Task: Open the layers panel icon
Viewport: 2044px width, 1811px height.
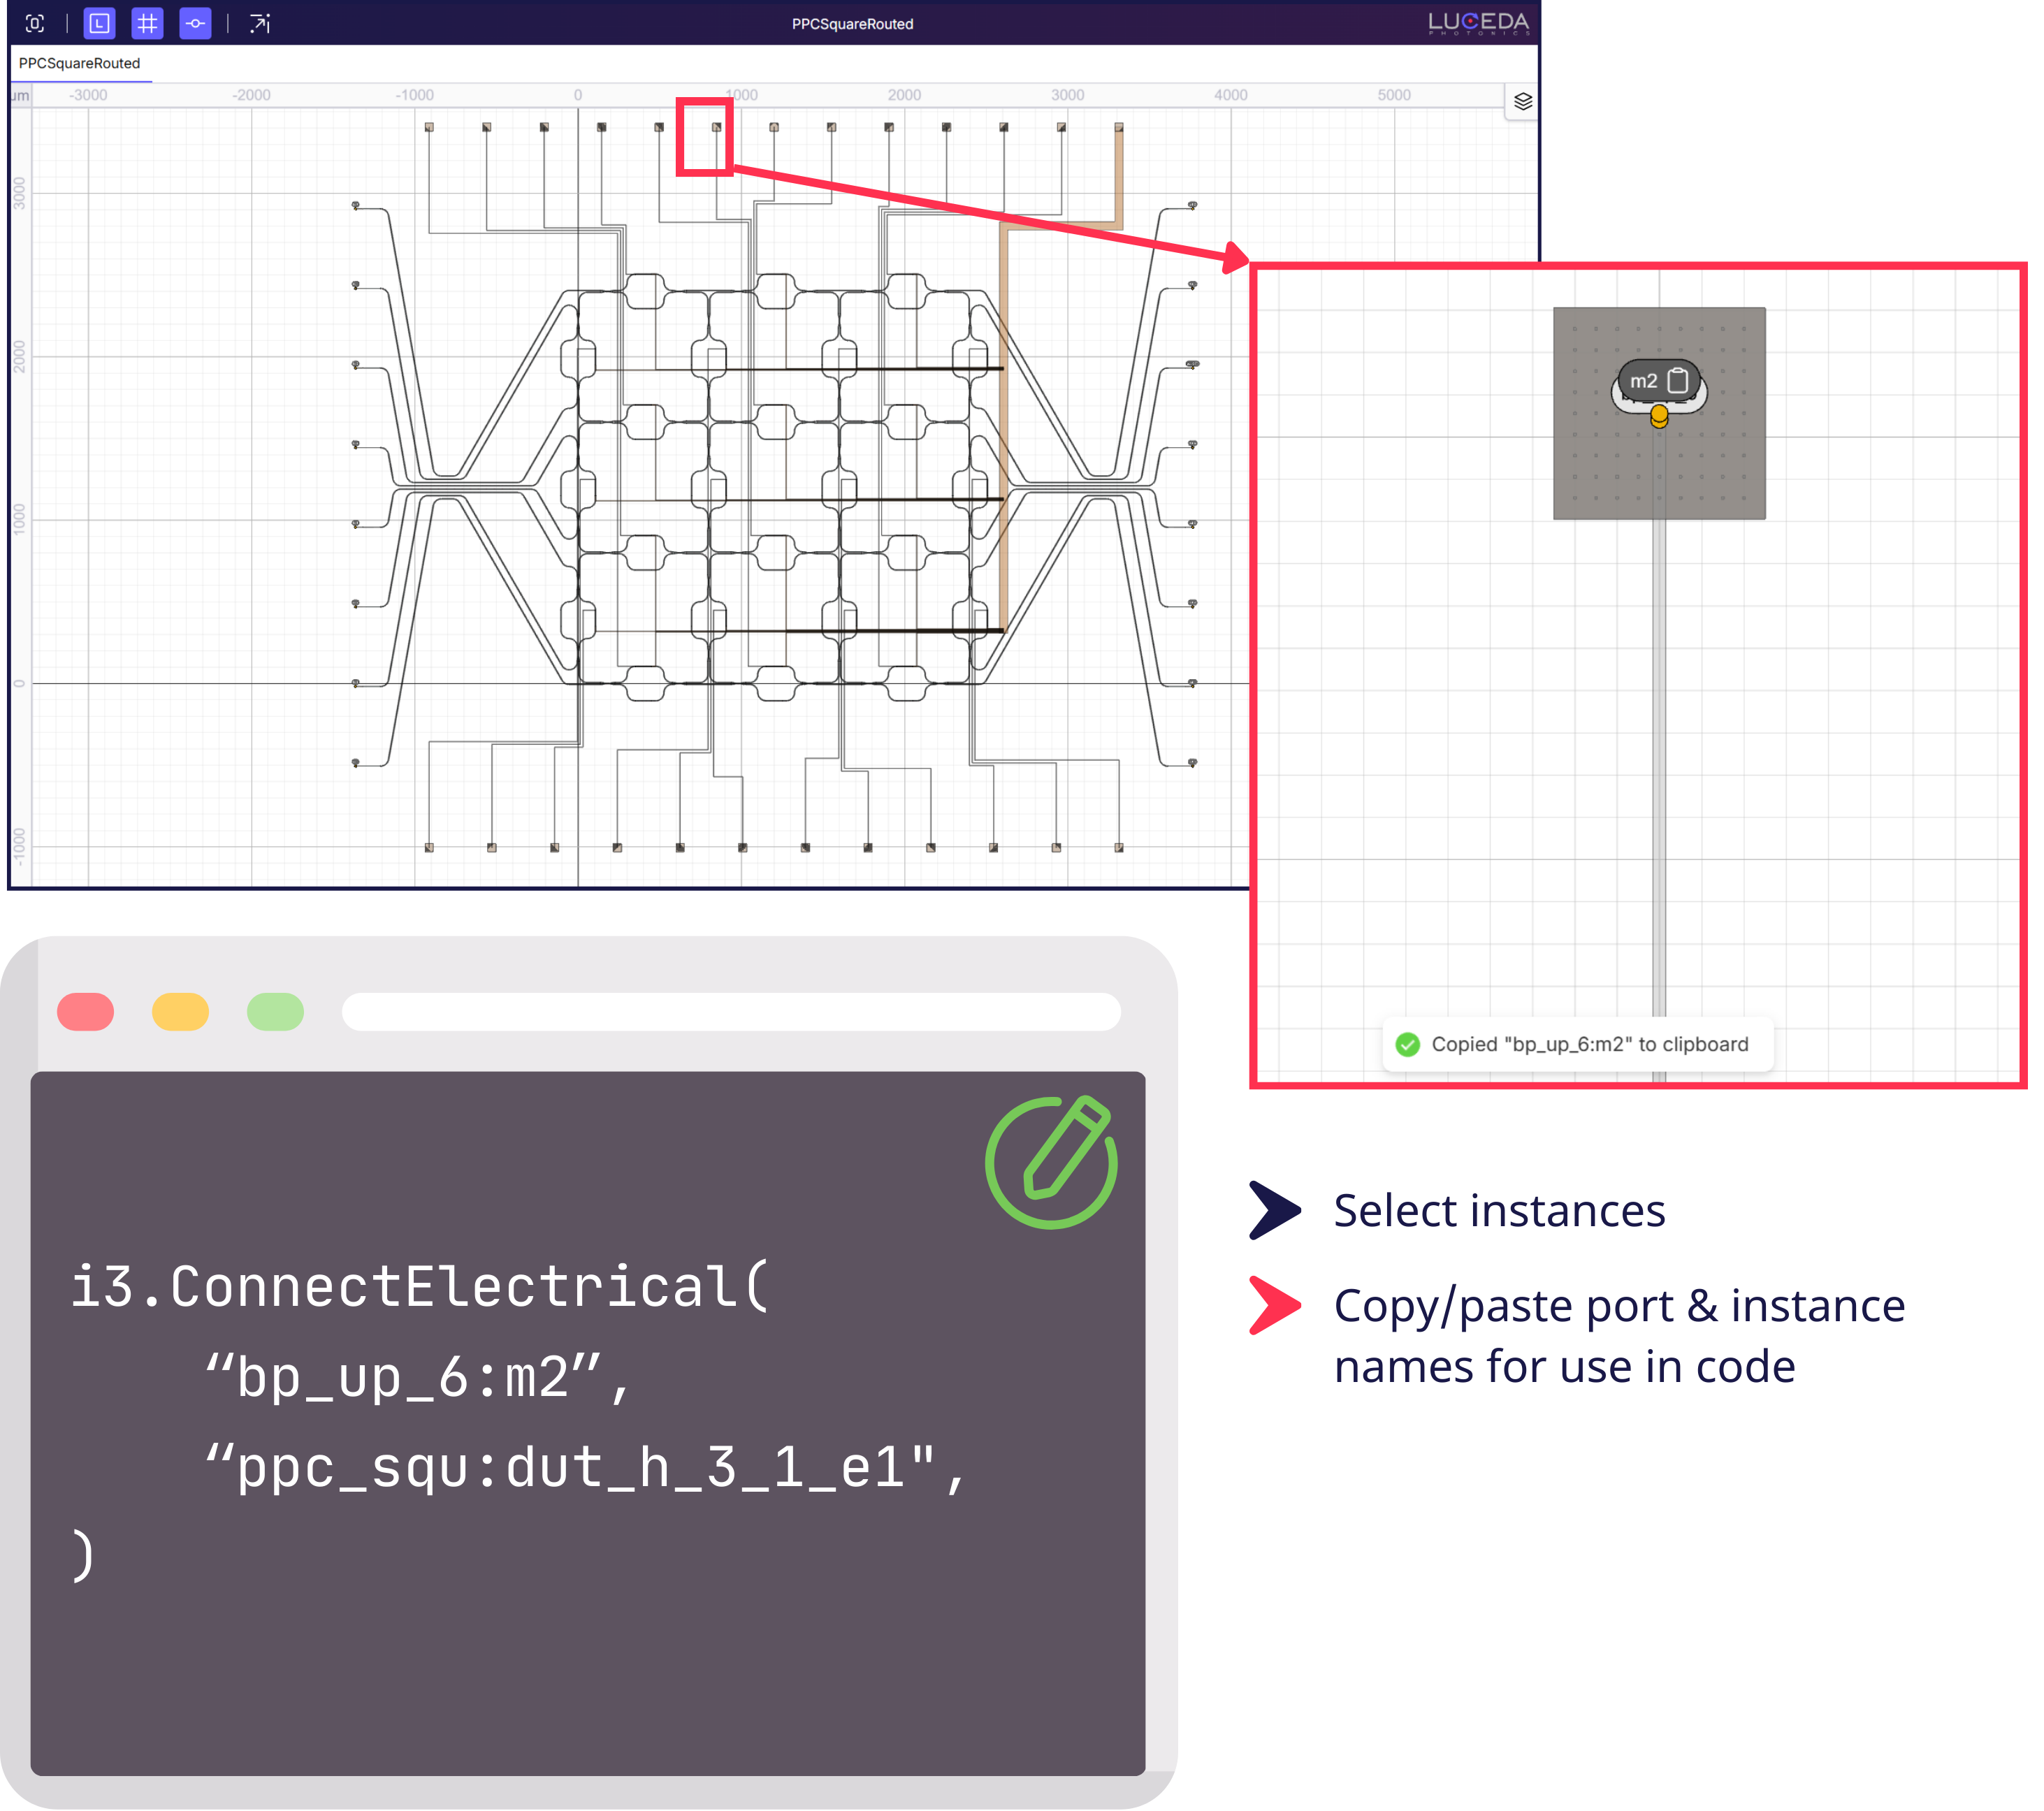Action: click(x=1522, y=101)
